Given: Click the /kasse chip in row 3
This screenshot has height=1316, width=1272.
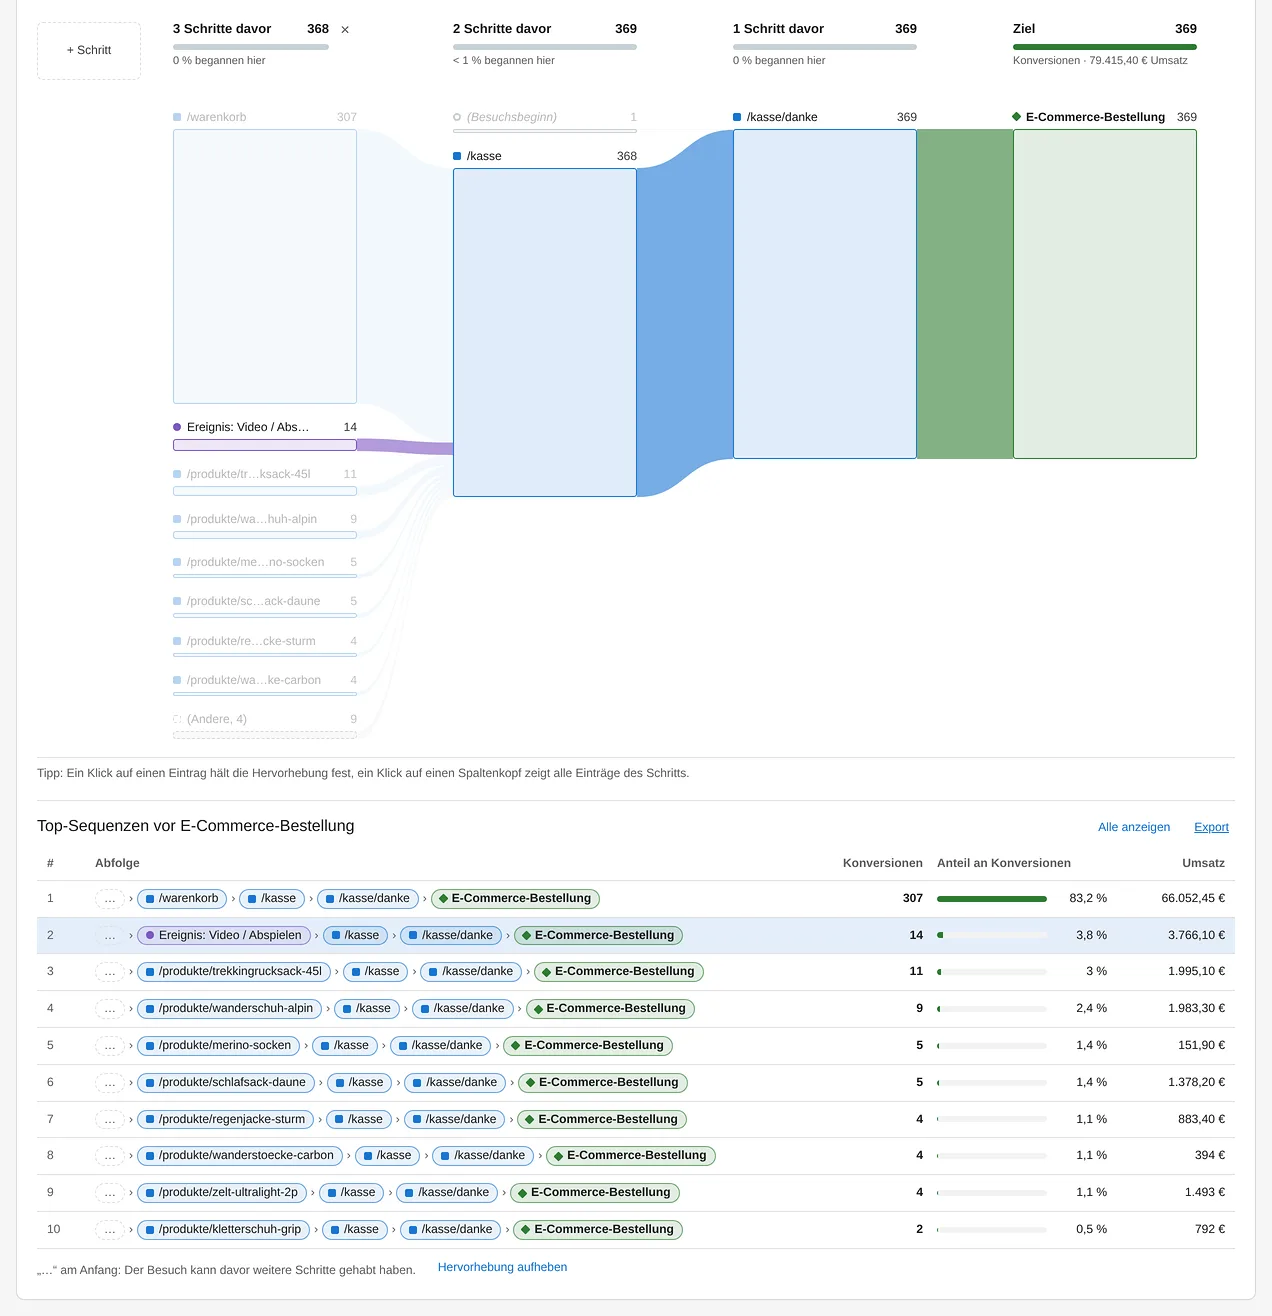Looking at the screenshot, I should tap(376, 972).
